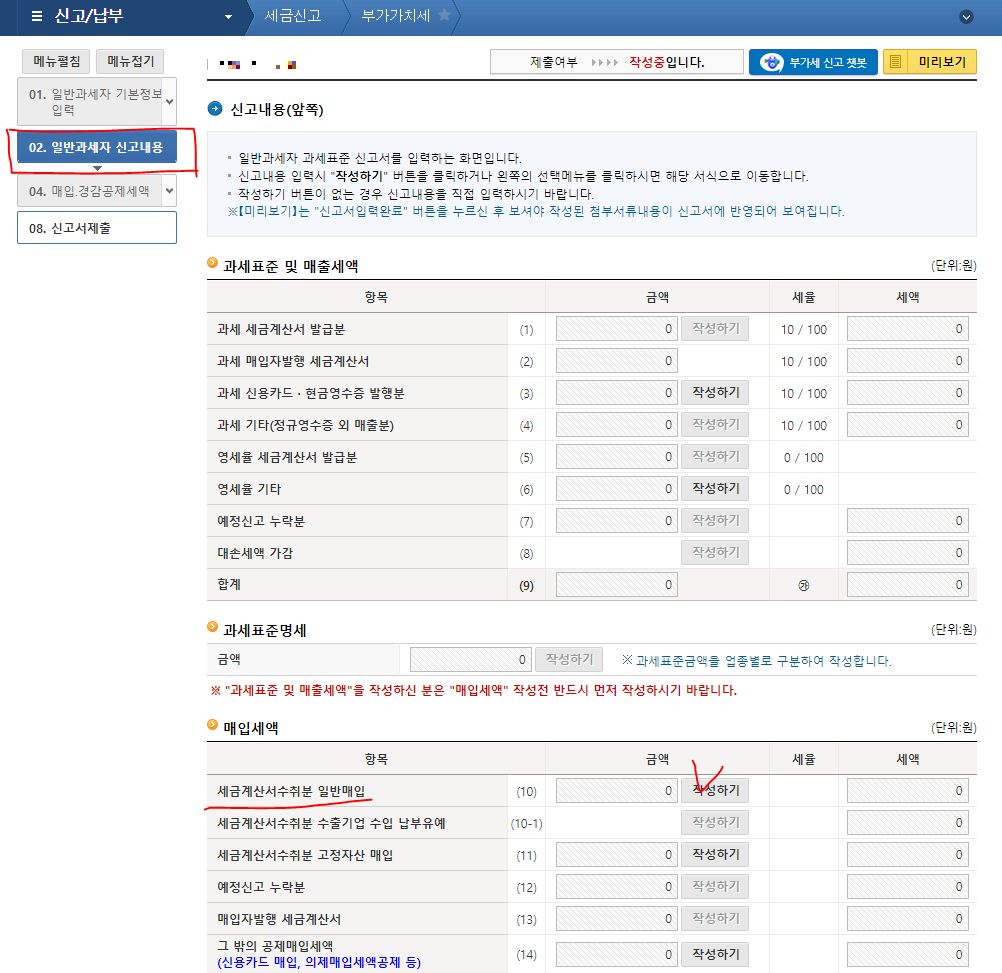The width and height of the screenshot is (1002, 973).
Task: Click 작성하기 for 영세율 기타
Action: [x=715, y=488]
